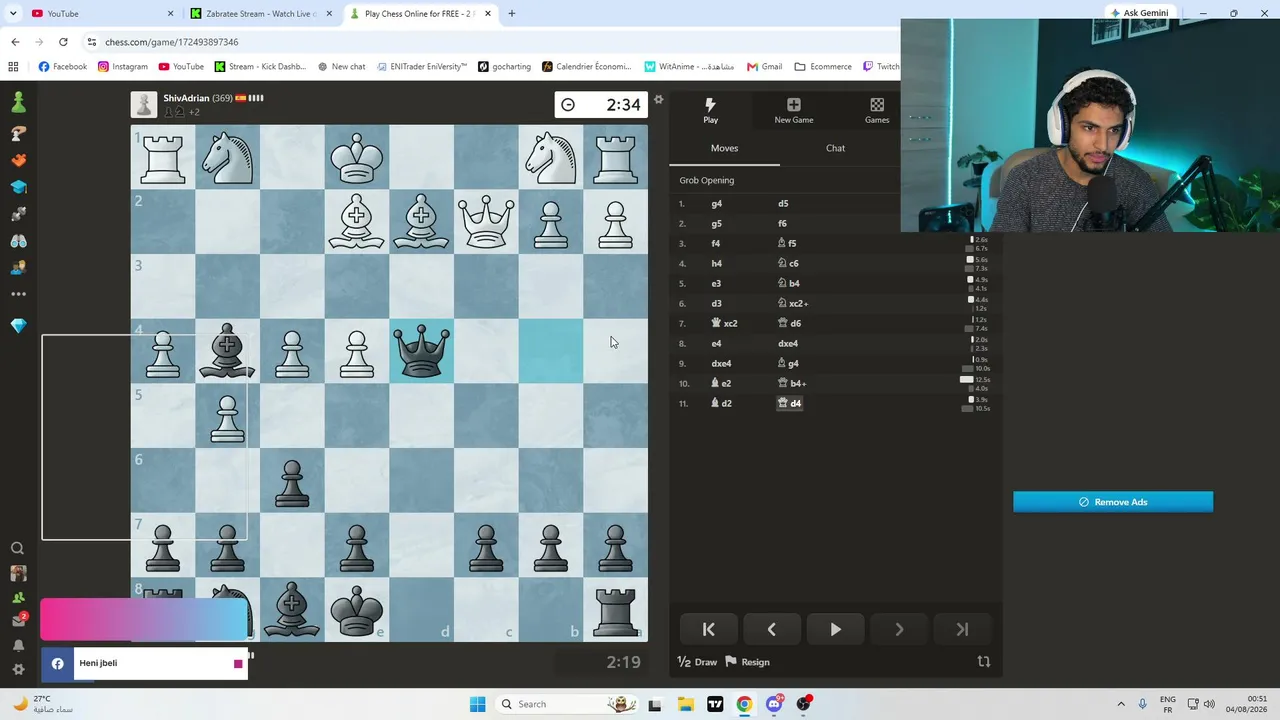The height and width of the screenshot is (720, 1280).
Task: Switch to the Play tab
Action: (x=710, y=110)
